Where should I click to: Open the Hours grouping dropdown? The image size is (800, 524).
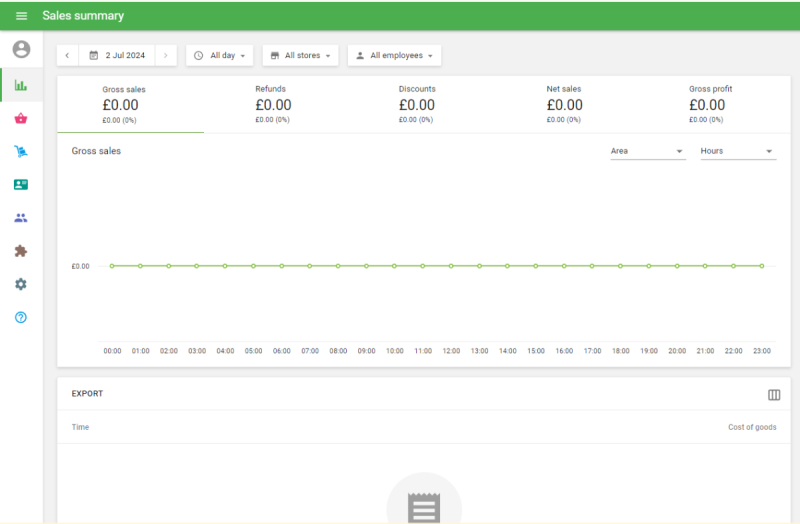tap(737, 152)
